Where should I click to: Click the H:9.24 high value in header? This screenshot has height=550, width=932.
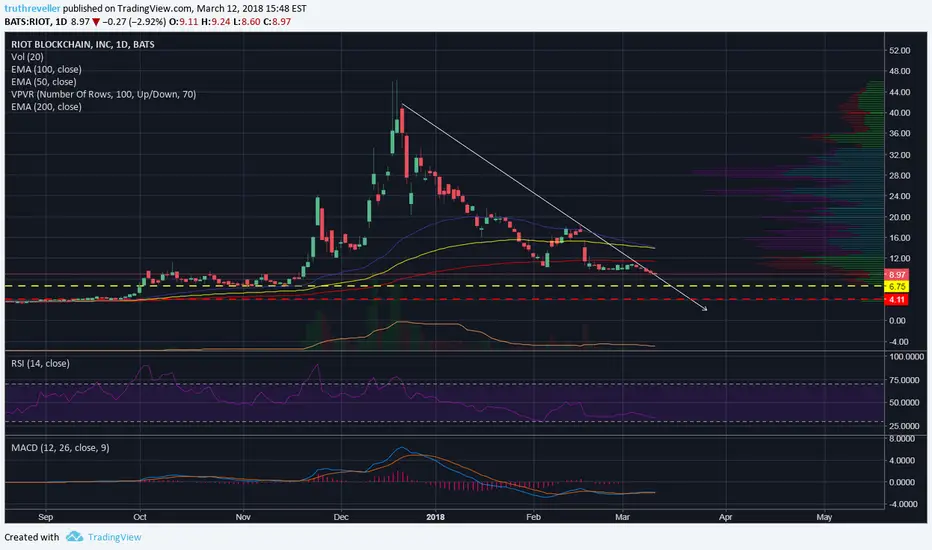coord(215,22)
